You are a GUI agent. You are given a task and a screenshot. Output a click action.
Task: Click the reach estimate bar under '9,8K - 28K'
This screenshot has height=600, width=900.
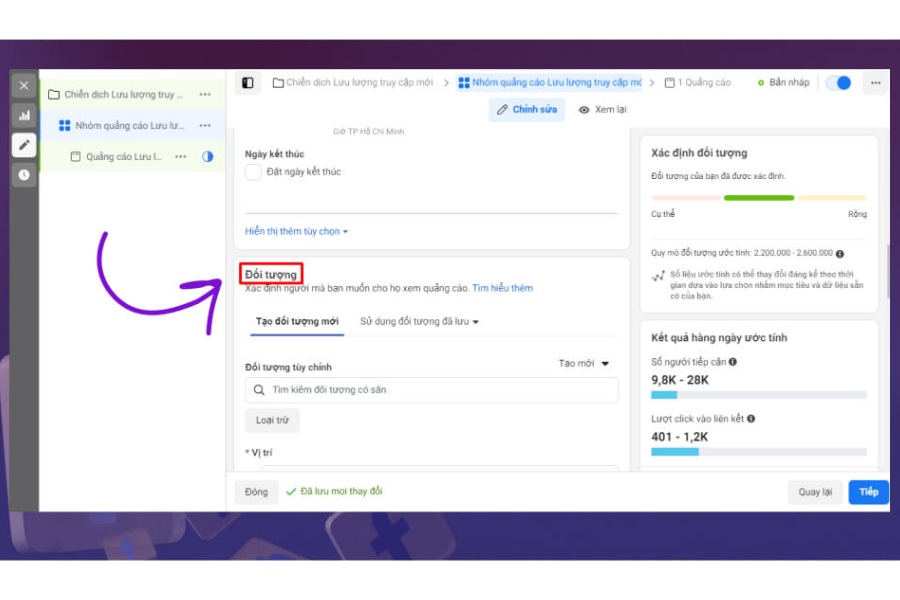coord(759,395)
